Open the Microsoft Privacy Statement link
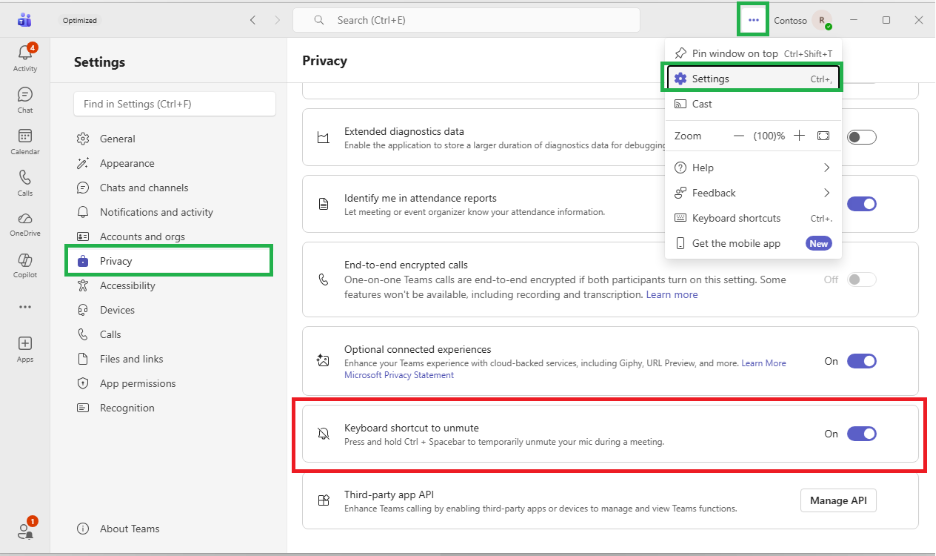Viewport: 936px width, 556px height. [x=399, y=375]
